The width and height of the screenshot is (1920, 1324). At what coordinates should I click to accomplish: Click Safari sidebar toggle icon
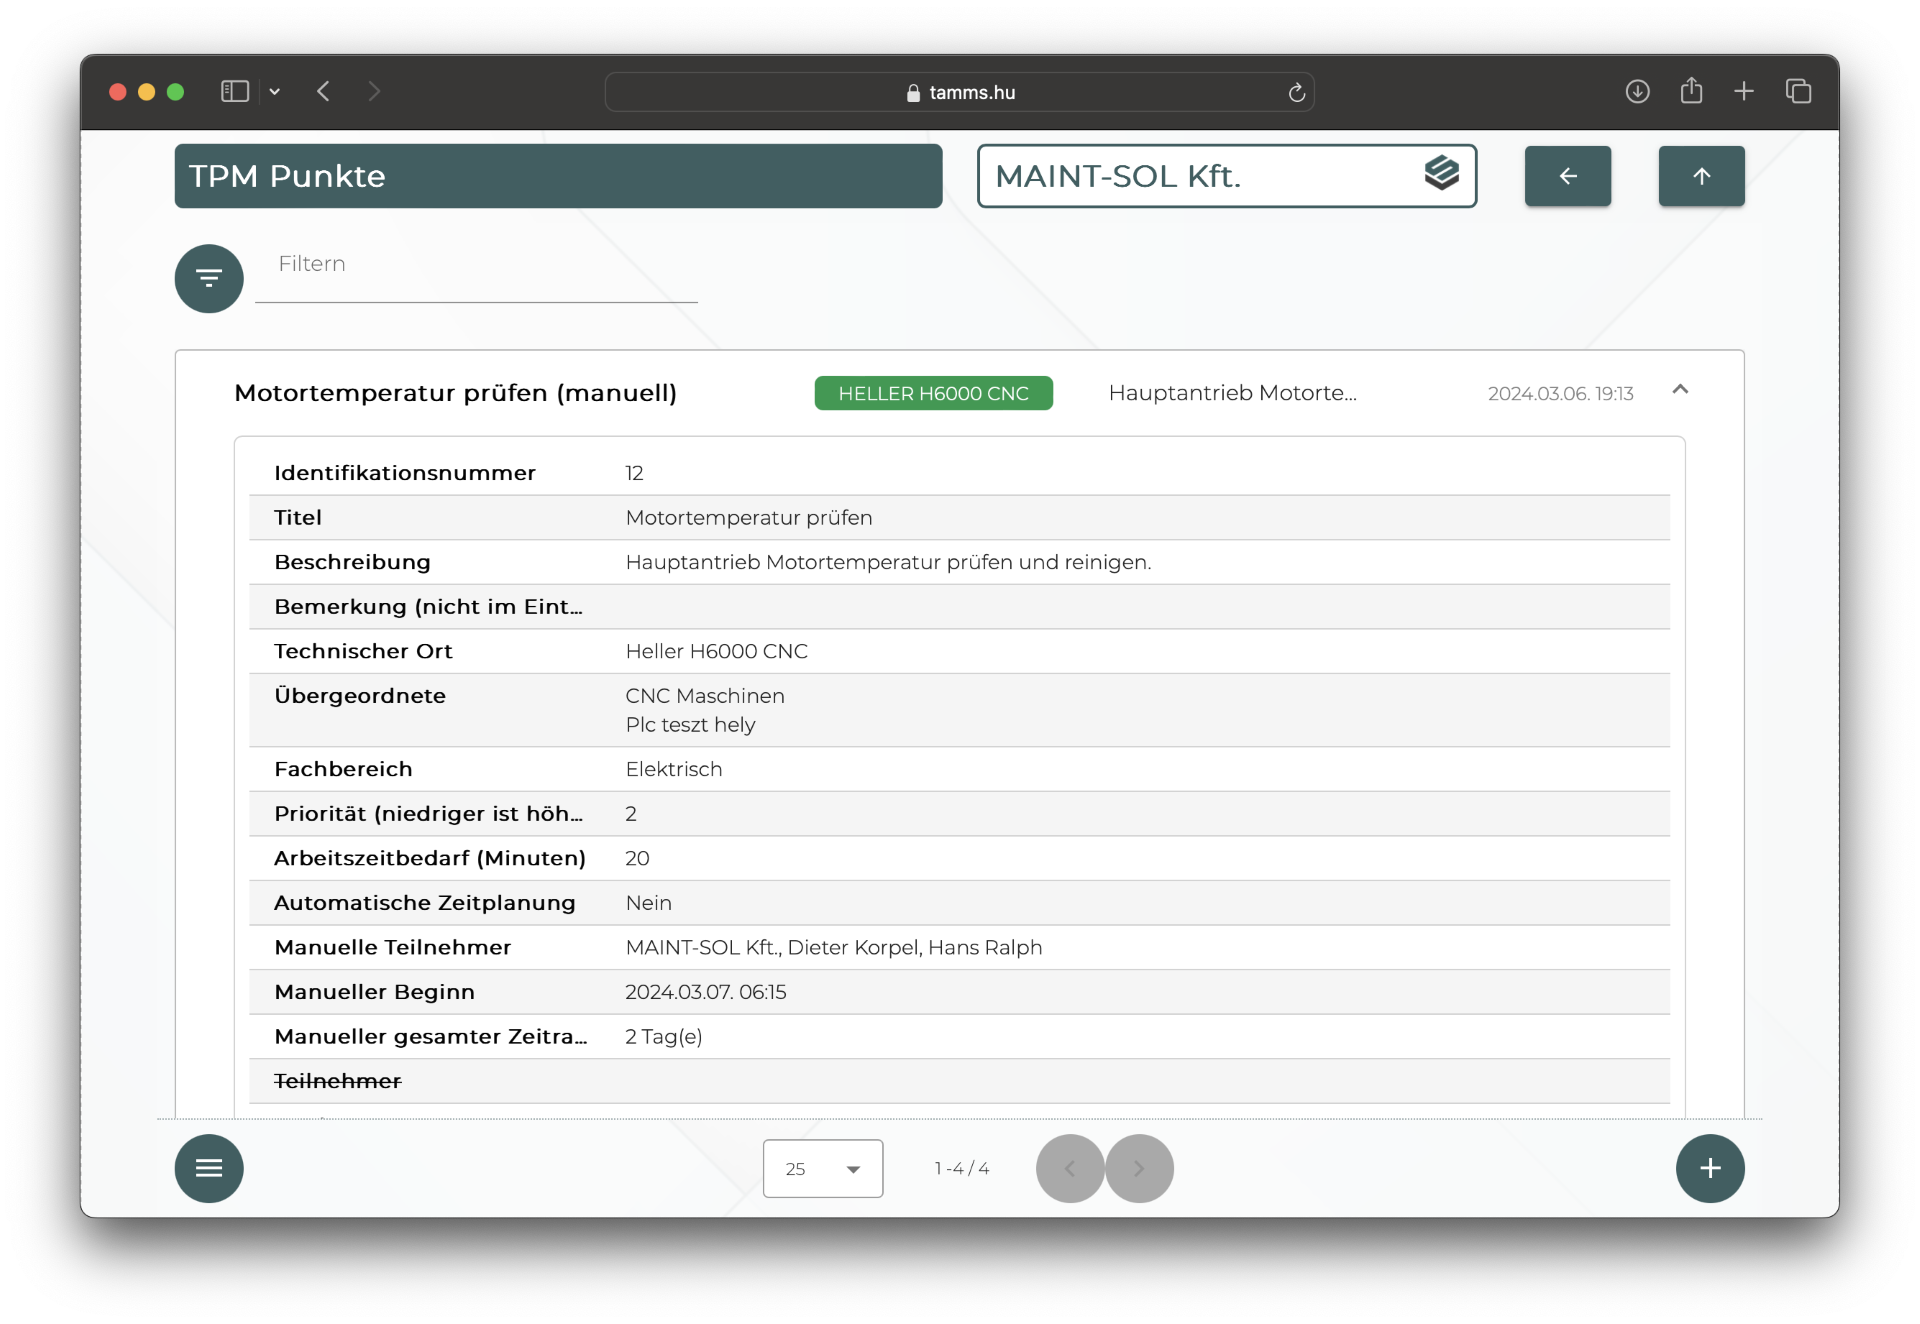pos(235,92)
